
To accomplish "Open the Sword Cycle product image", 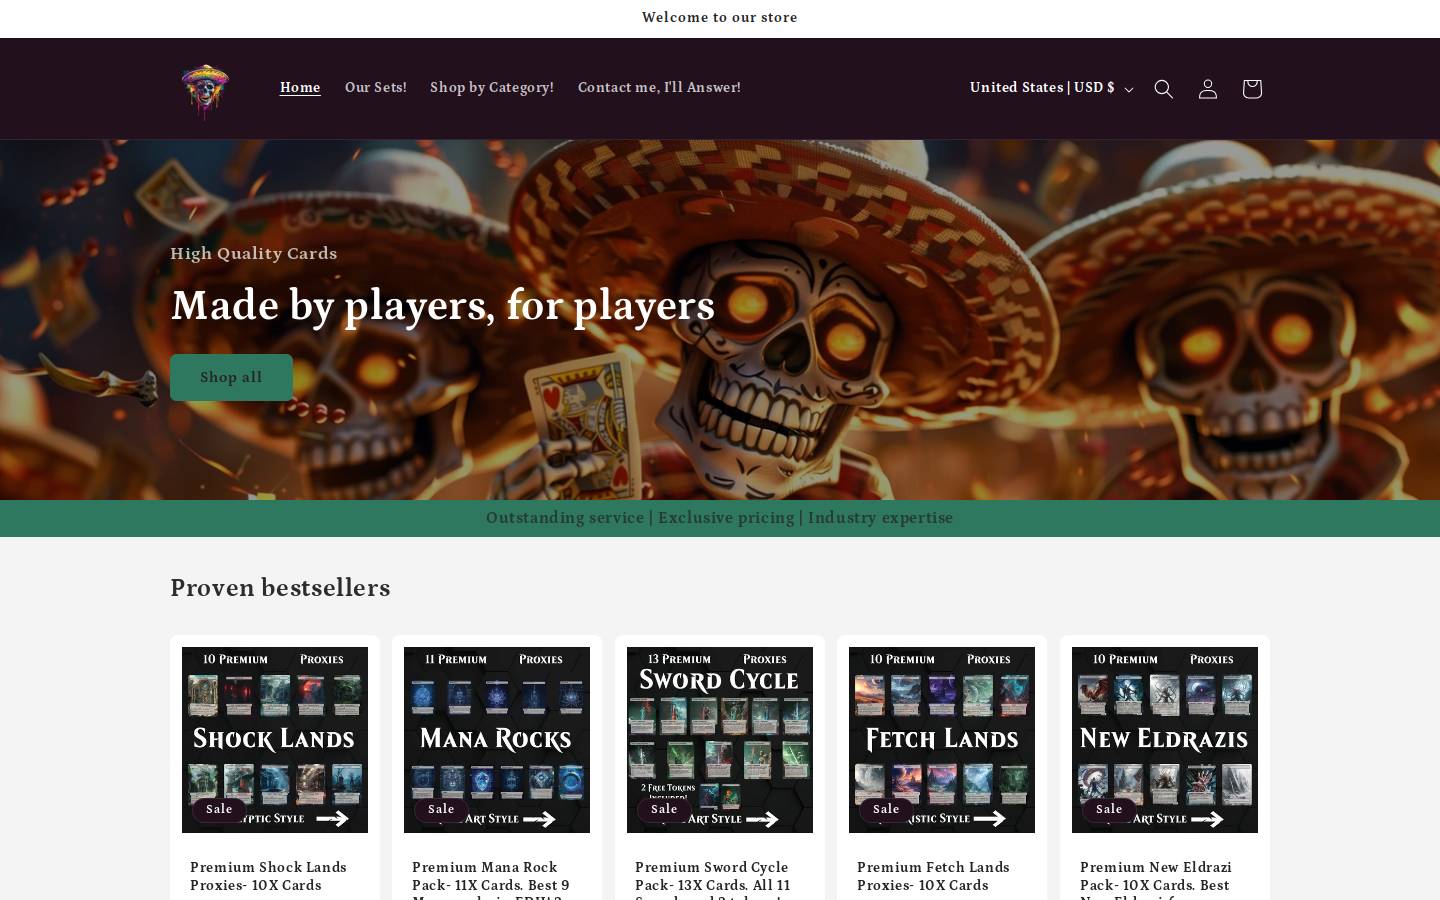I will point(720,740).
